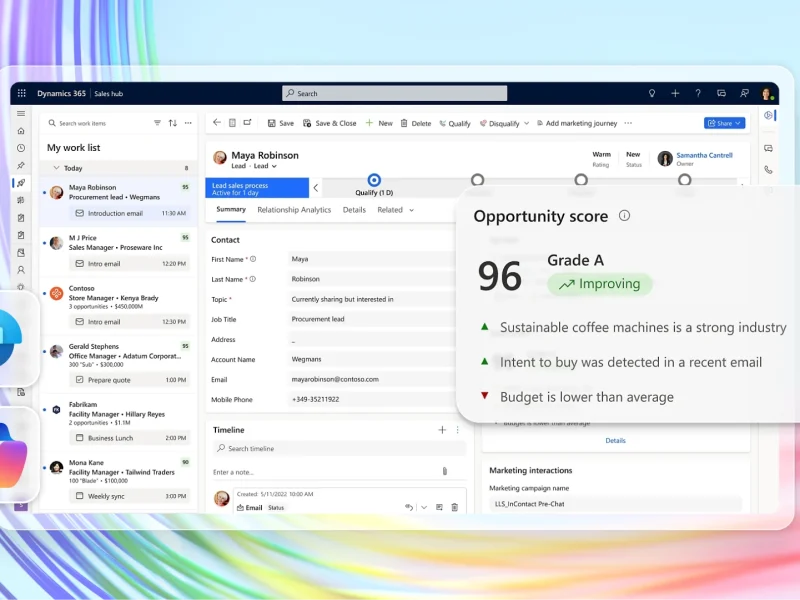This screenshot has height=600, width=800.
Task: Open Timeline more options vertical ellipsis
Action: tap(458, 430)
